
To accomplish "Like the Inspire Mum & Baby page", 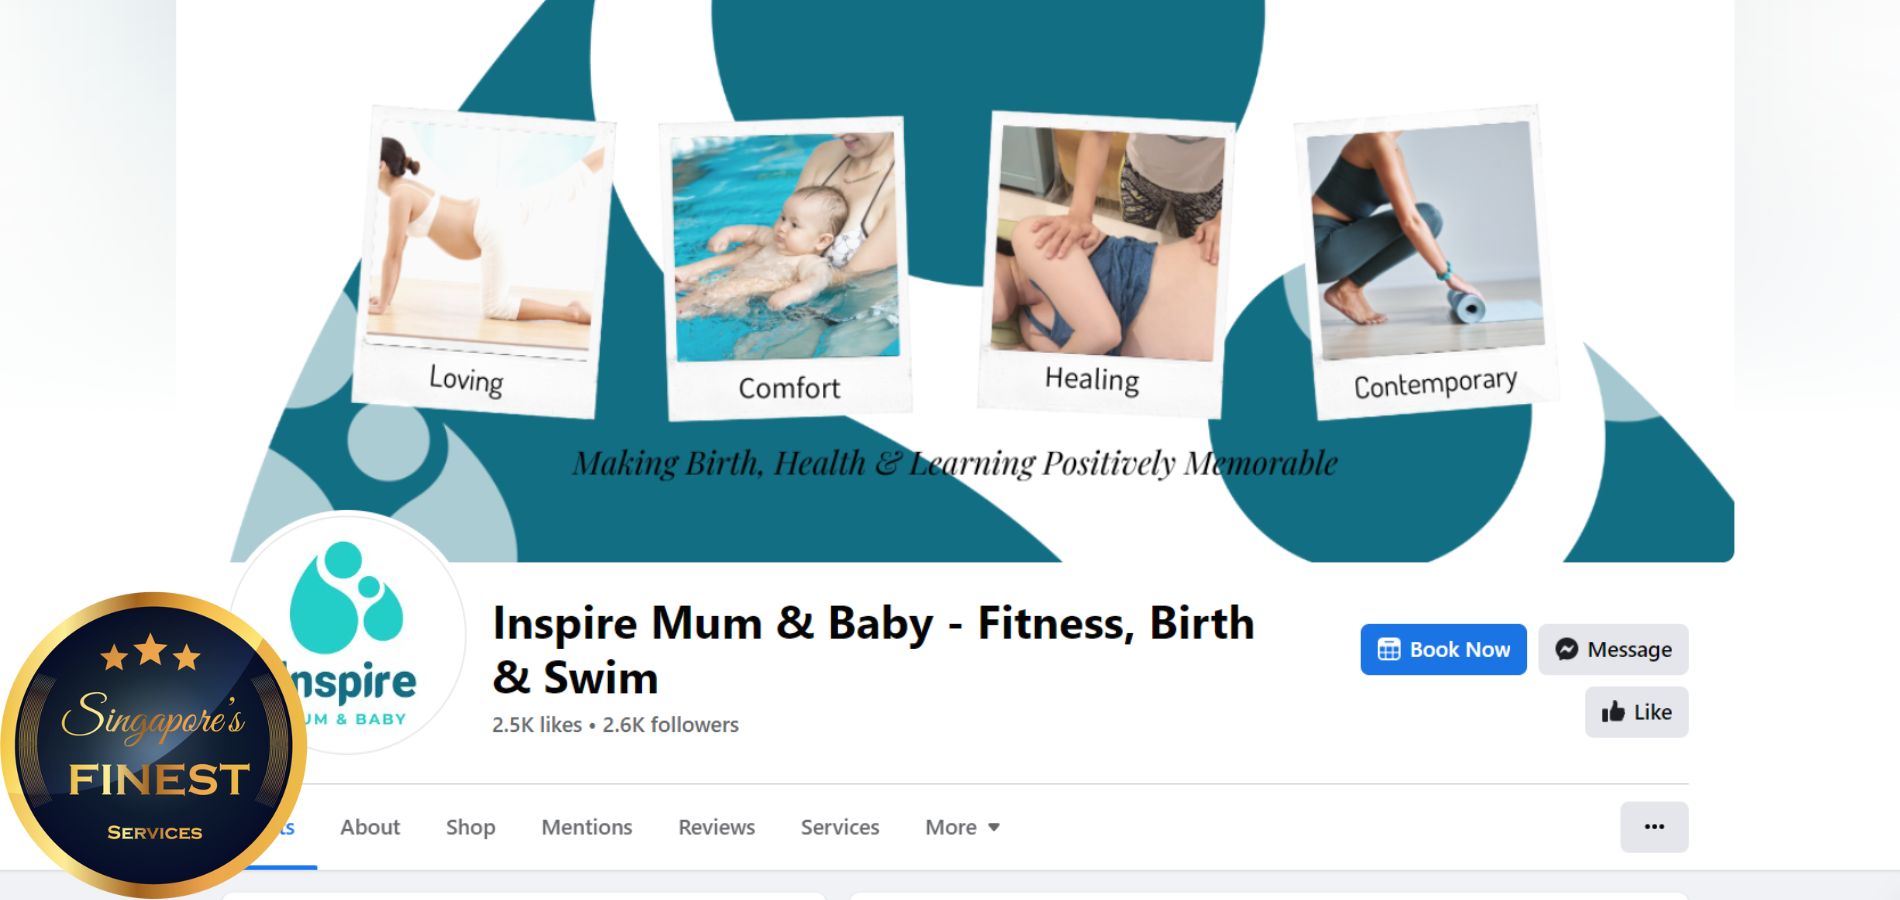I will click(x=1636, y=712).
